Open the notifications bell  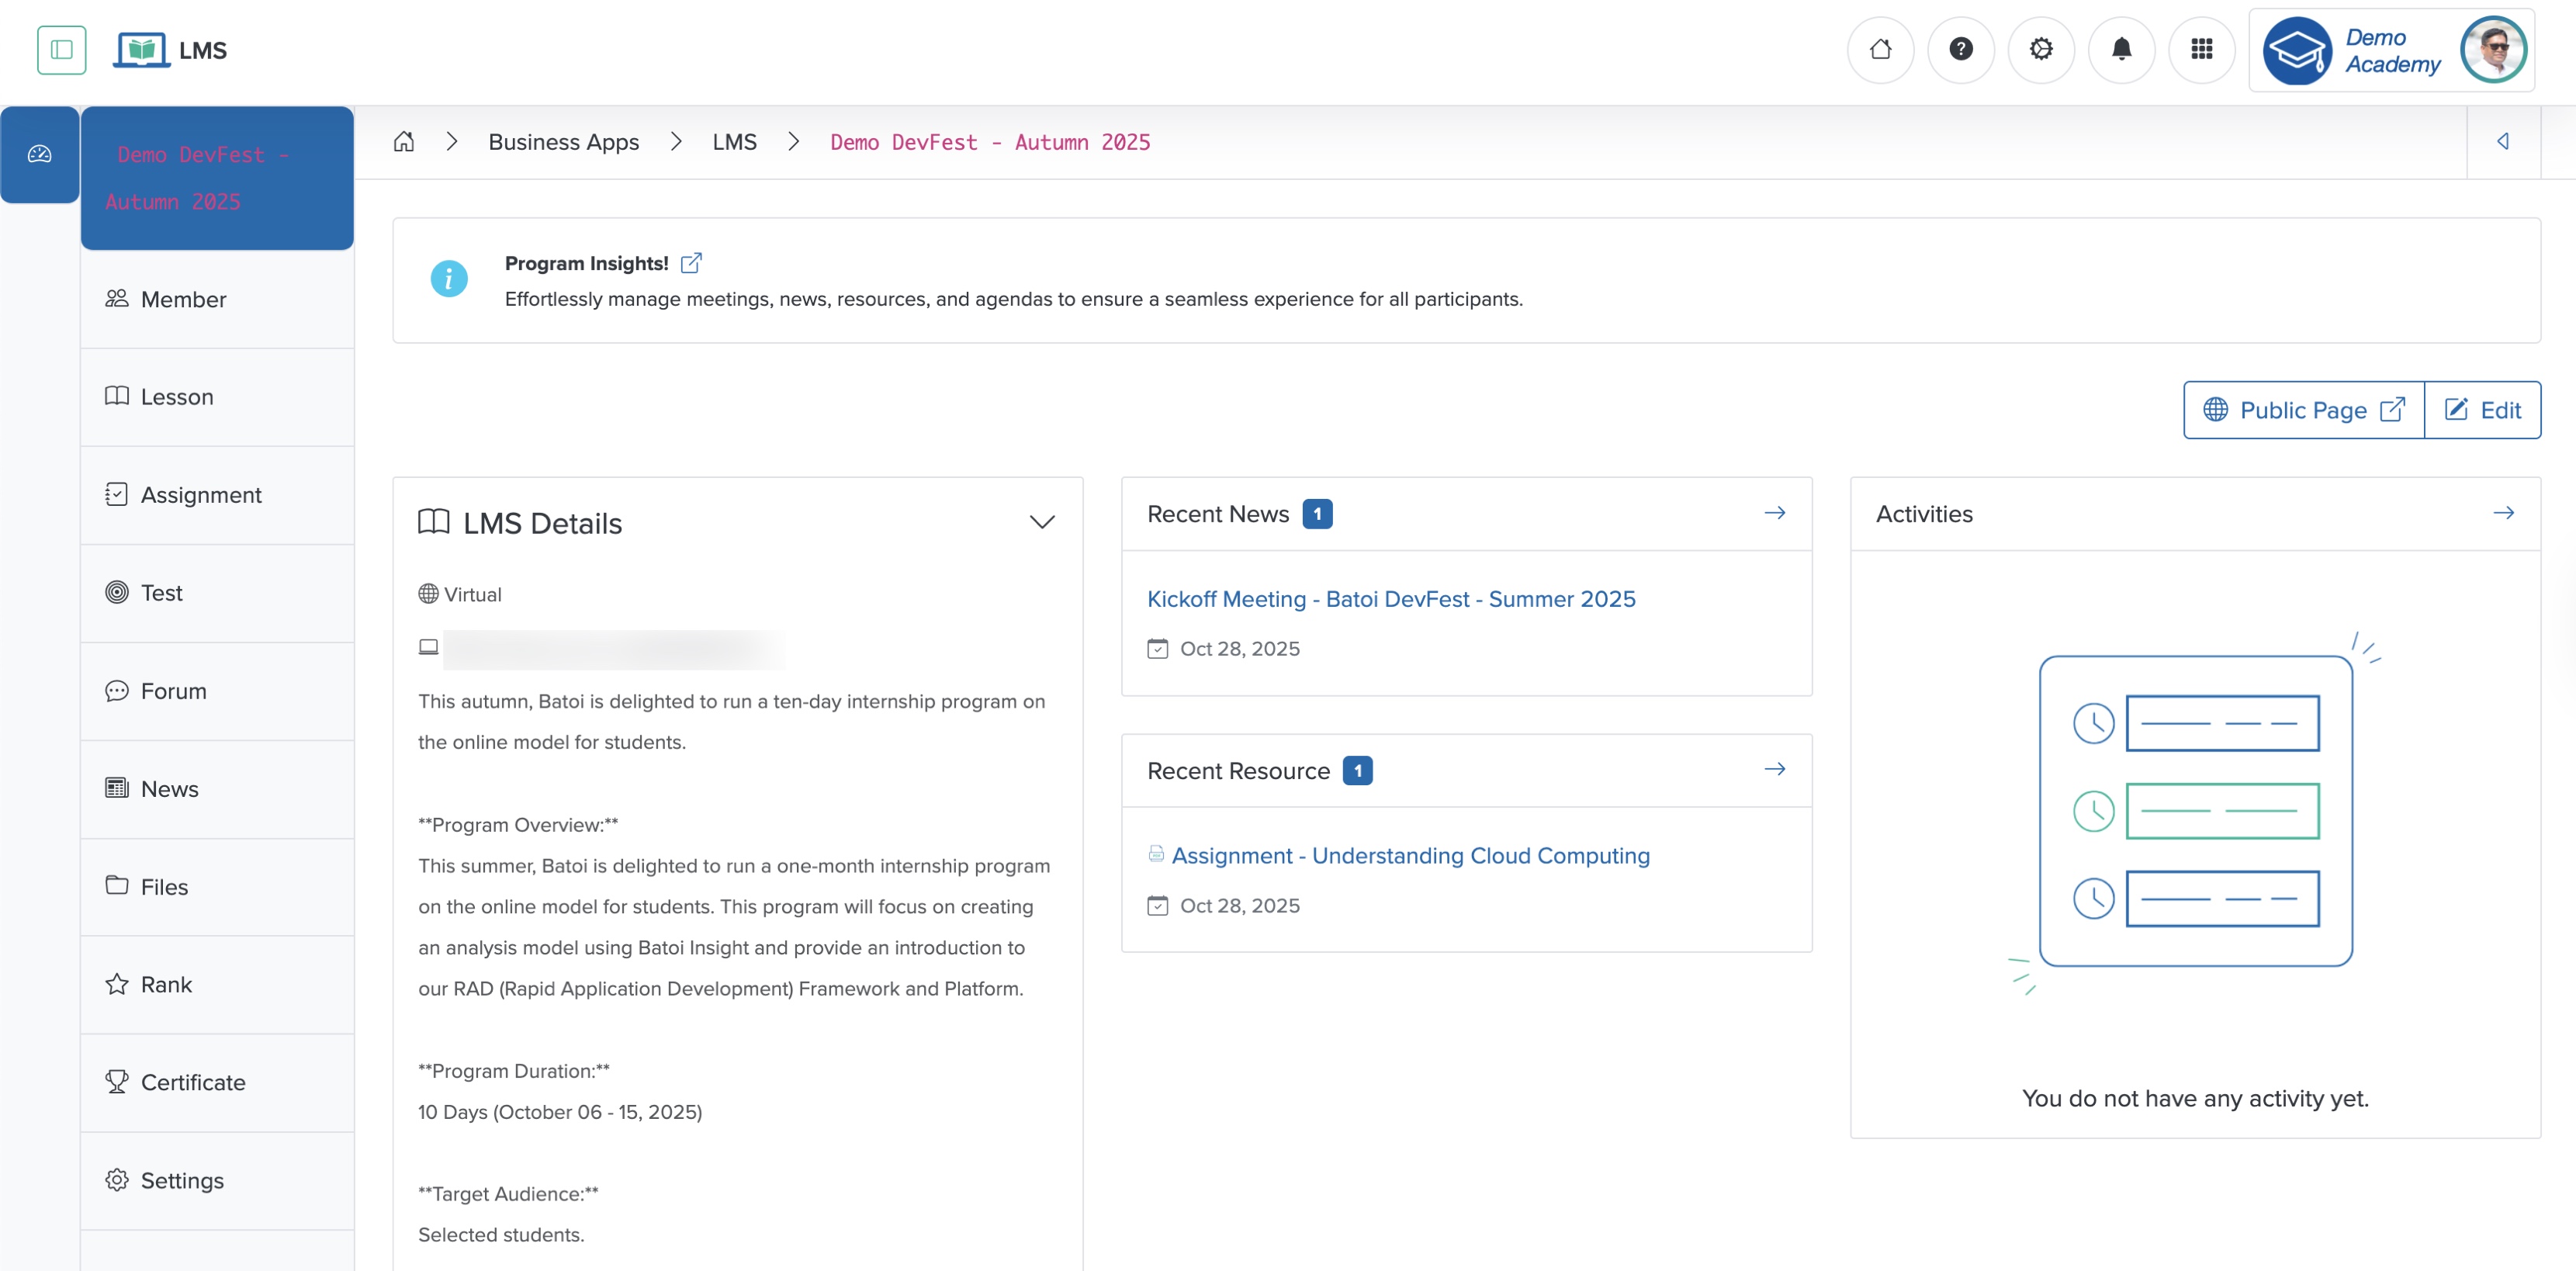point(2121,49)
